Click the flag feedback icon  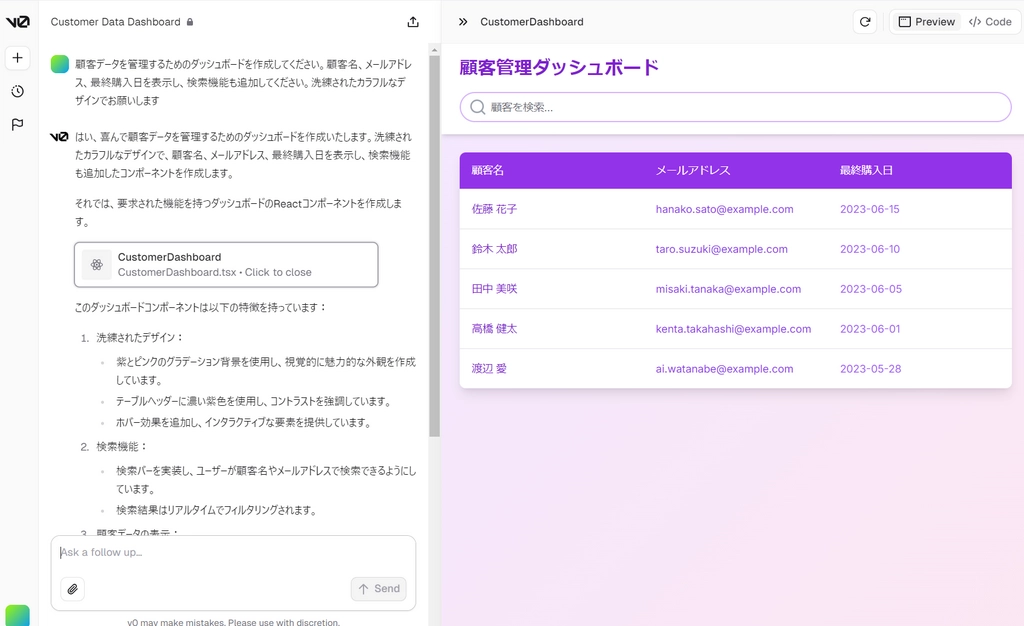[18, 124]
